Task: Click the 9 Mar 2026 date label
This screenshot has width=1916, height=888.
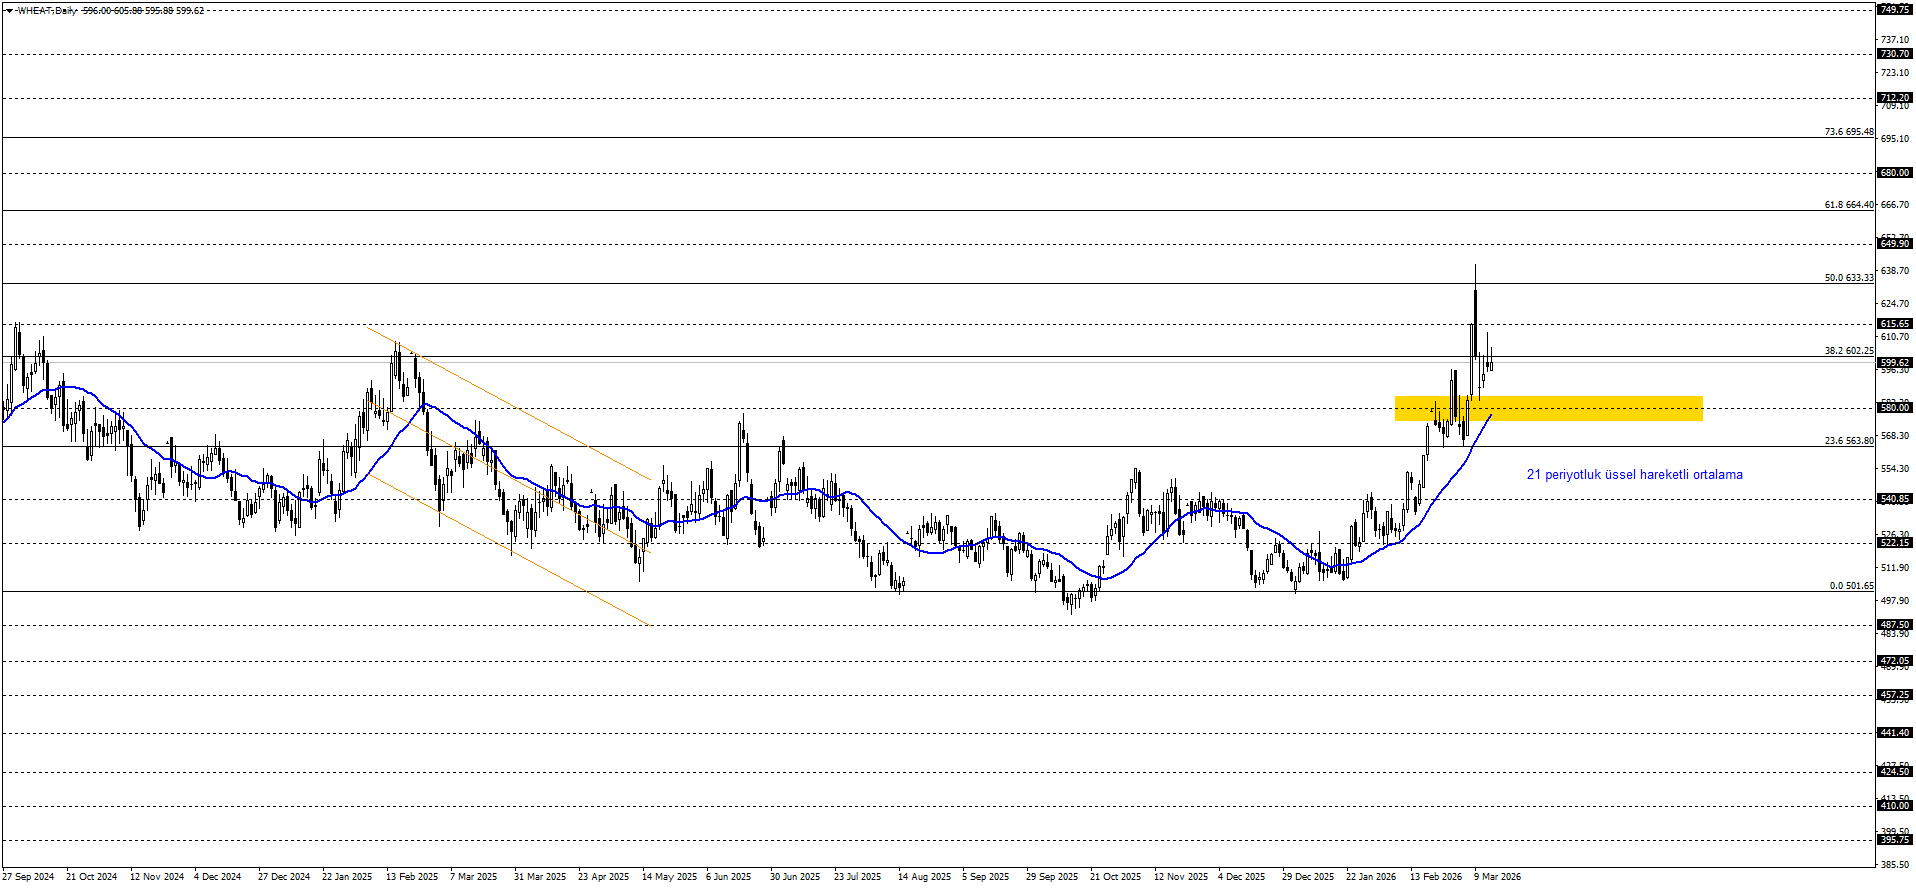Action: click(x=1497, y=877)
